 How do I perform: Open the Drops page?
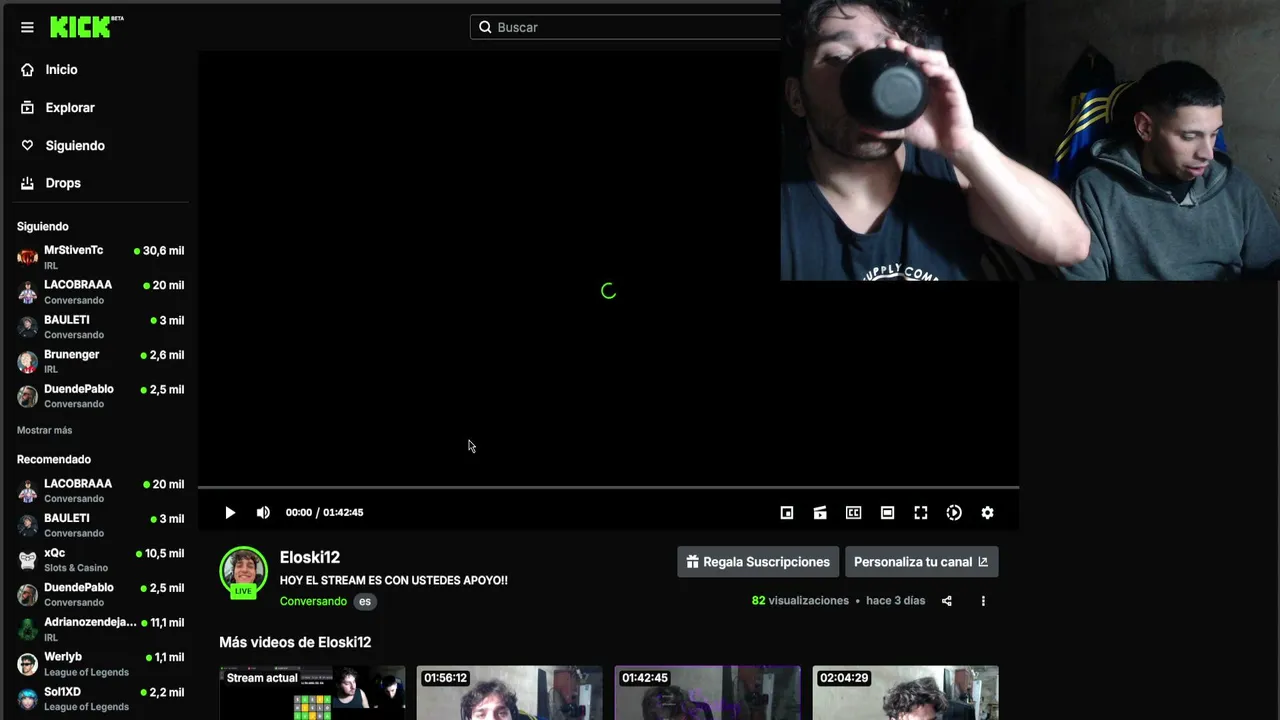coord(63,183)
